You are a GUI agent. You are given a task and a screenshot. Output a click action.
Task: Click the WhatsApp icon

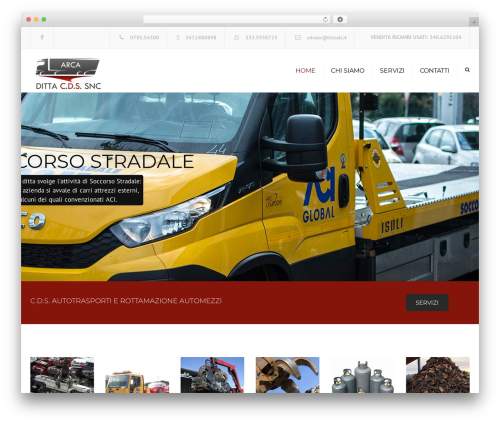tap(236, 37)
